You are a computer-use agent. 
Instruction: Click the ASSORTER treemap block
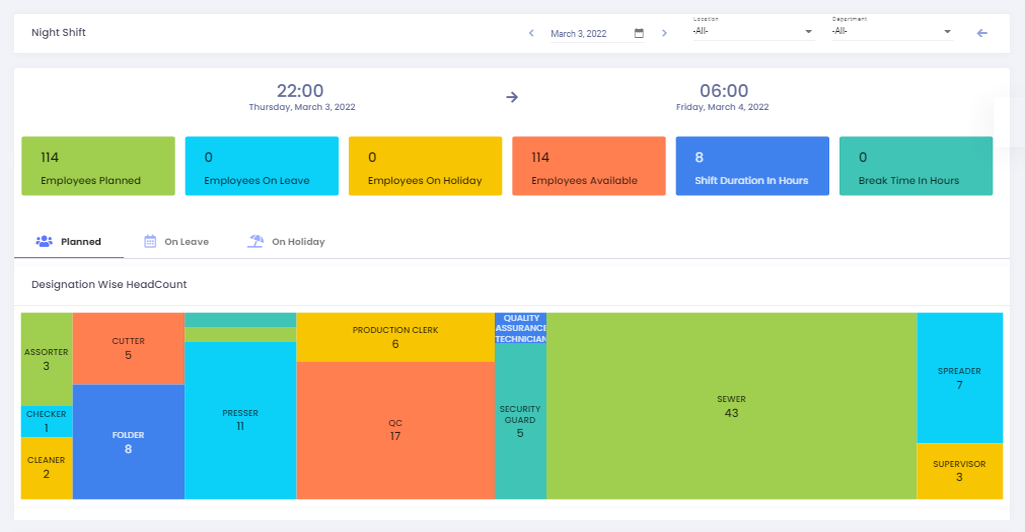pos(46,359)
